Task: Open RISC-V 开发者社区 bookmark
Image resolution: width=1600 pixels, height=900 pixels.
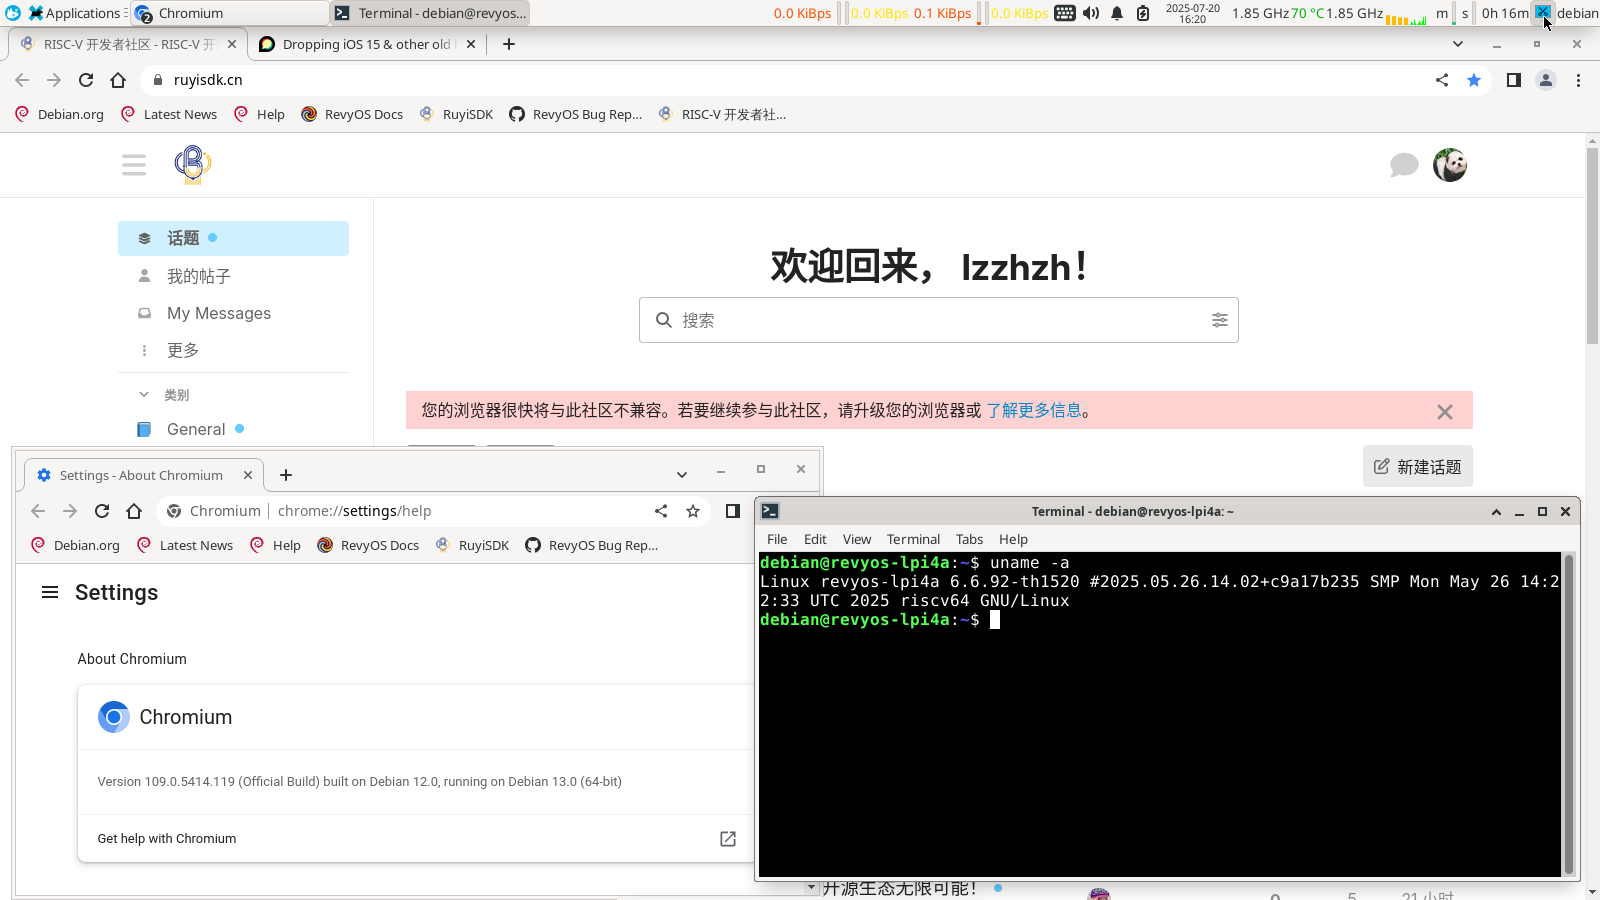Action: click(722, 114)
